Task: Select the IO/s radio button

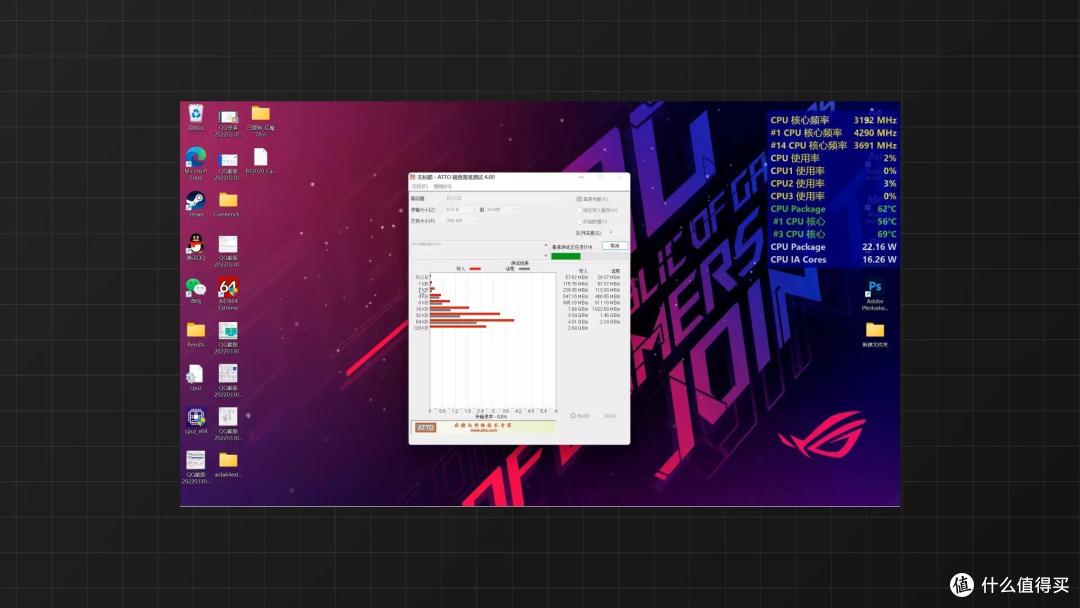Action: pos(599,416)
